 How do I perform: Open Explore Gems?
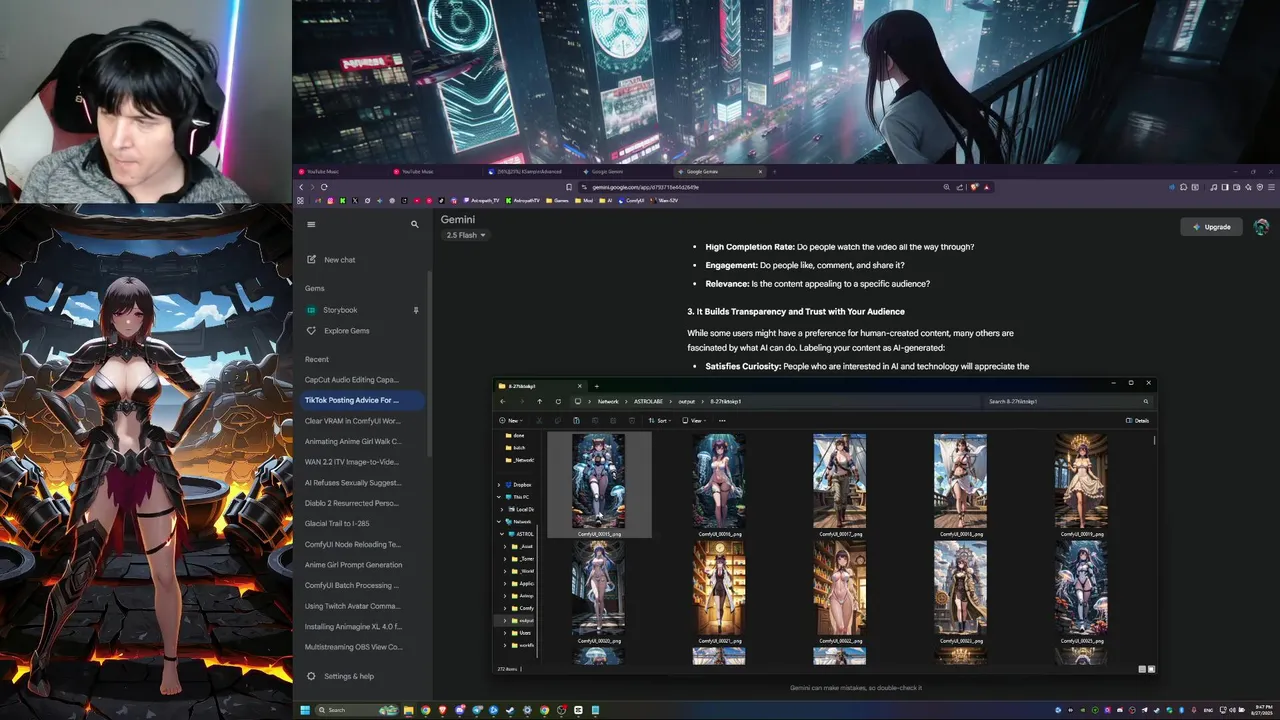337,331
